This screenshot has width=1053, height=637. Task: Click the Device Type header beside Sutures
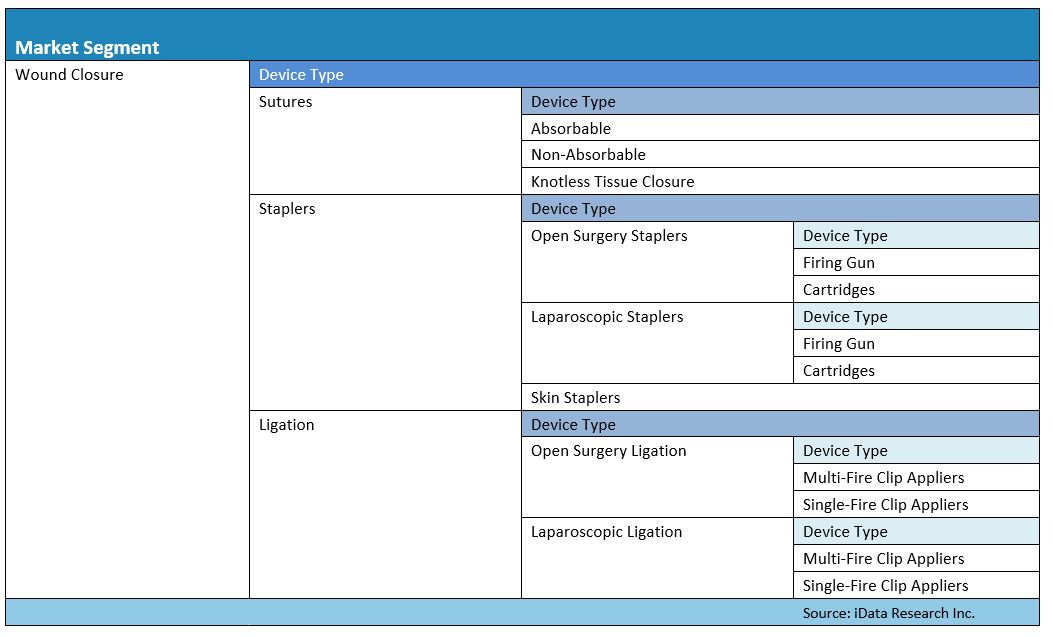point(780,101)
